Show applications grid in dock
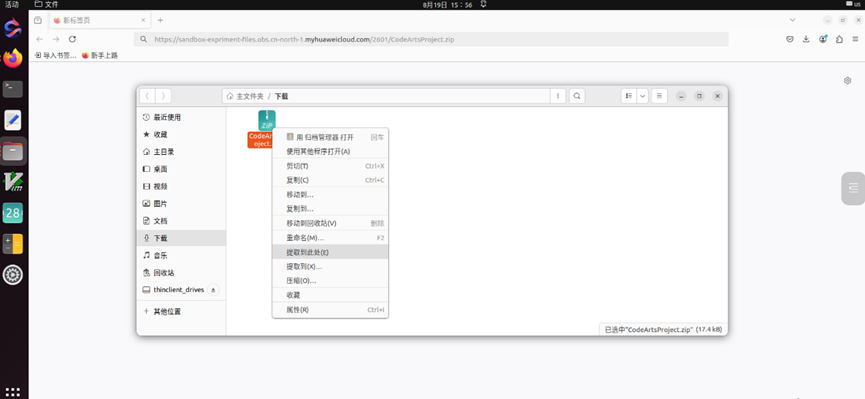 point(13,392)
